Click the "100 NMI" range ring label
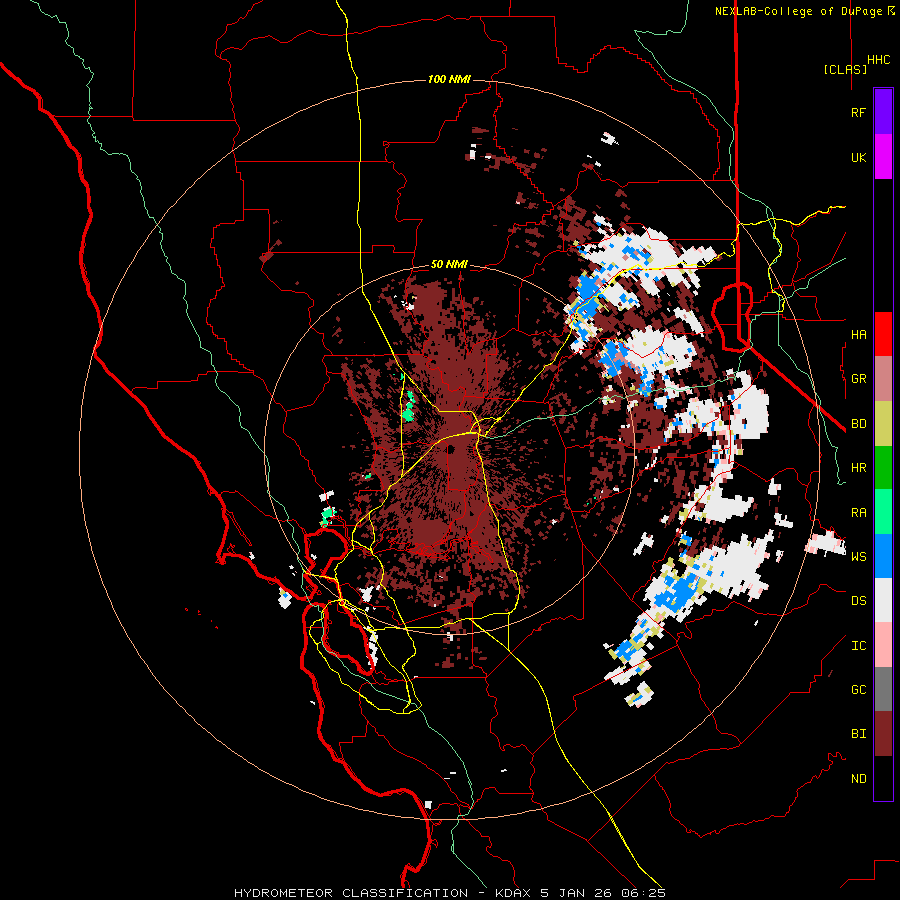Screen dimensions: 900x900 [449, 79]
